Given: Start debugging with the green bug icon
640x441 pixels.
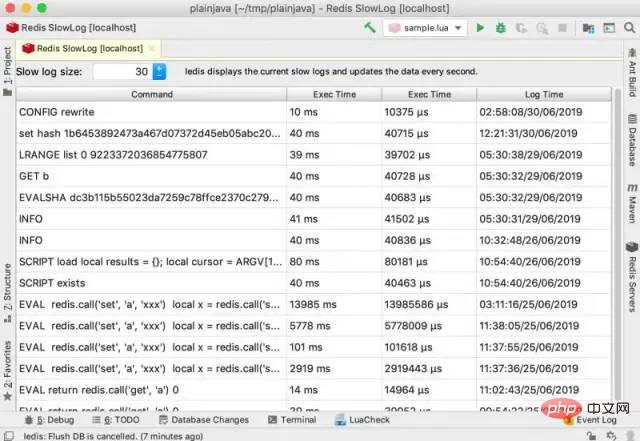Looking at the screenshot, I should click(x=500, y=28).
